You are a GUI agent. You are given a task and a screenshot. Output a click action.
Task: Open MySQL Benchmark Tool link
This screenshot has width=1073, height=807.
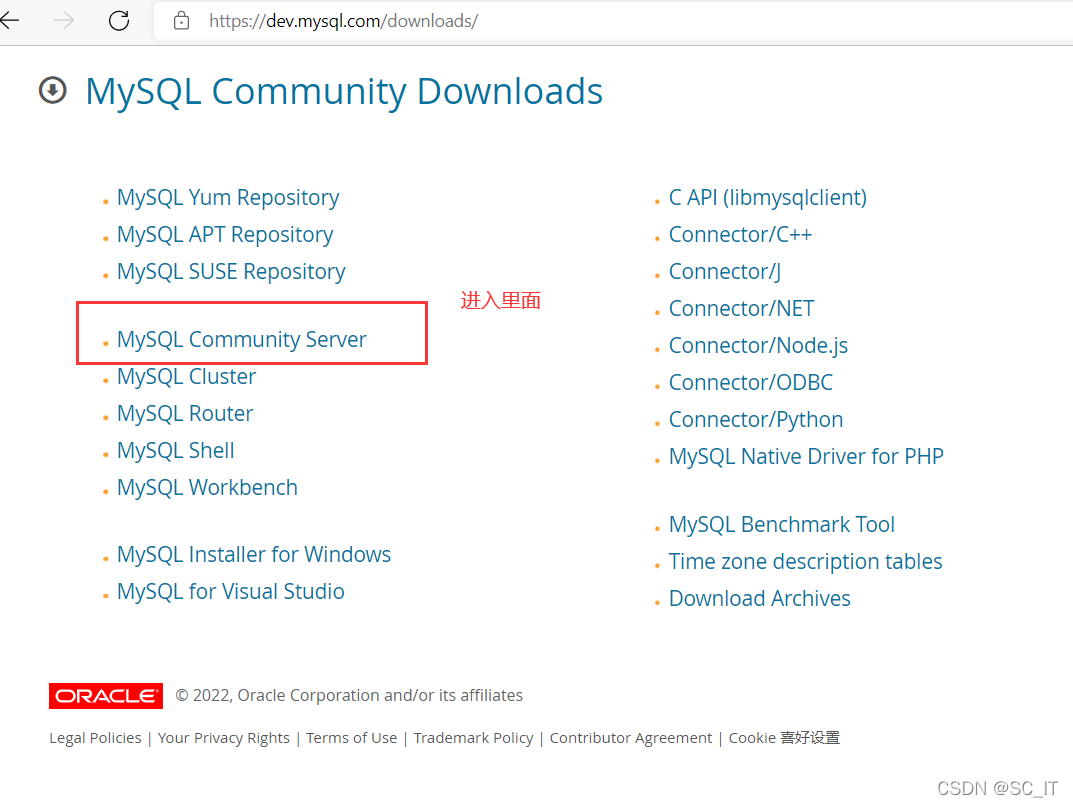tap(781, 524)
